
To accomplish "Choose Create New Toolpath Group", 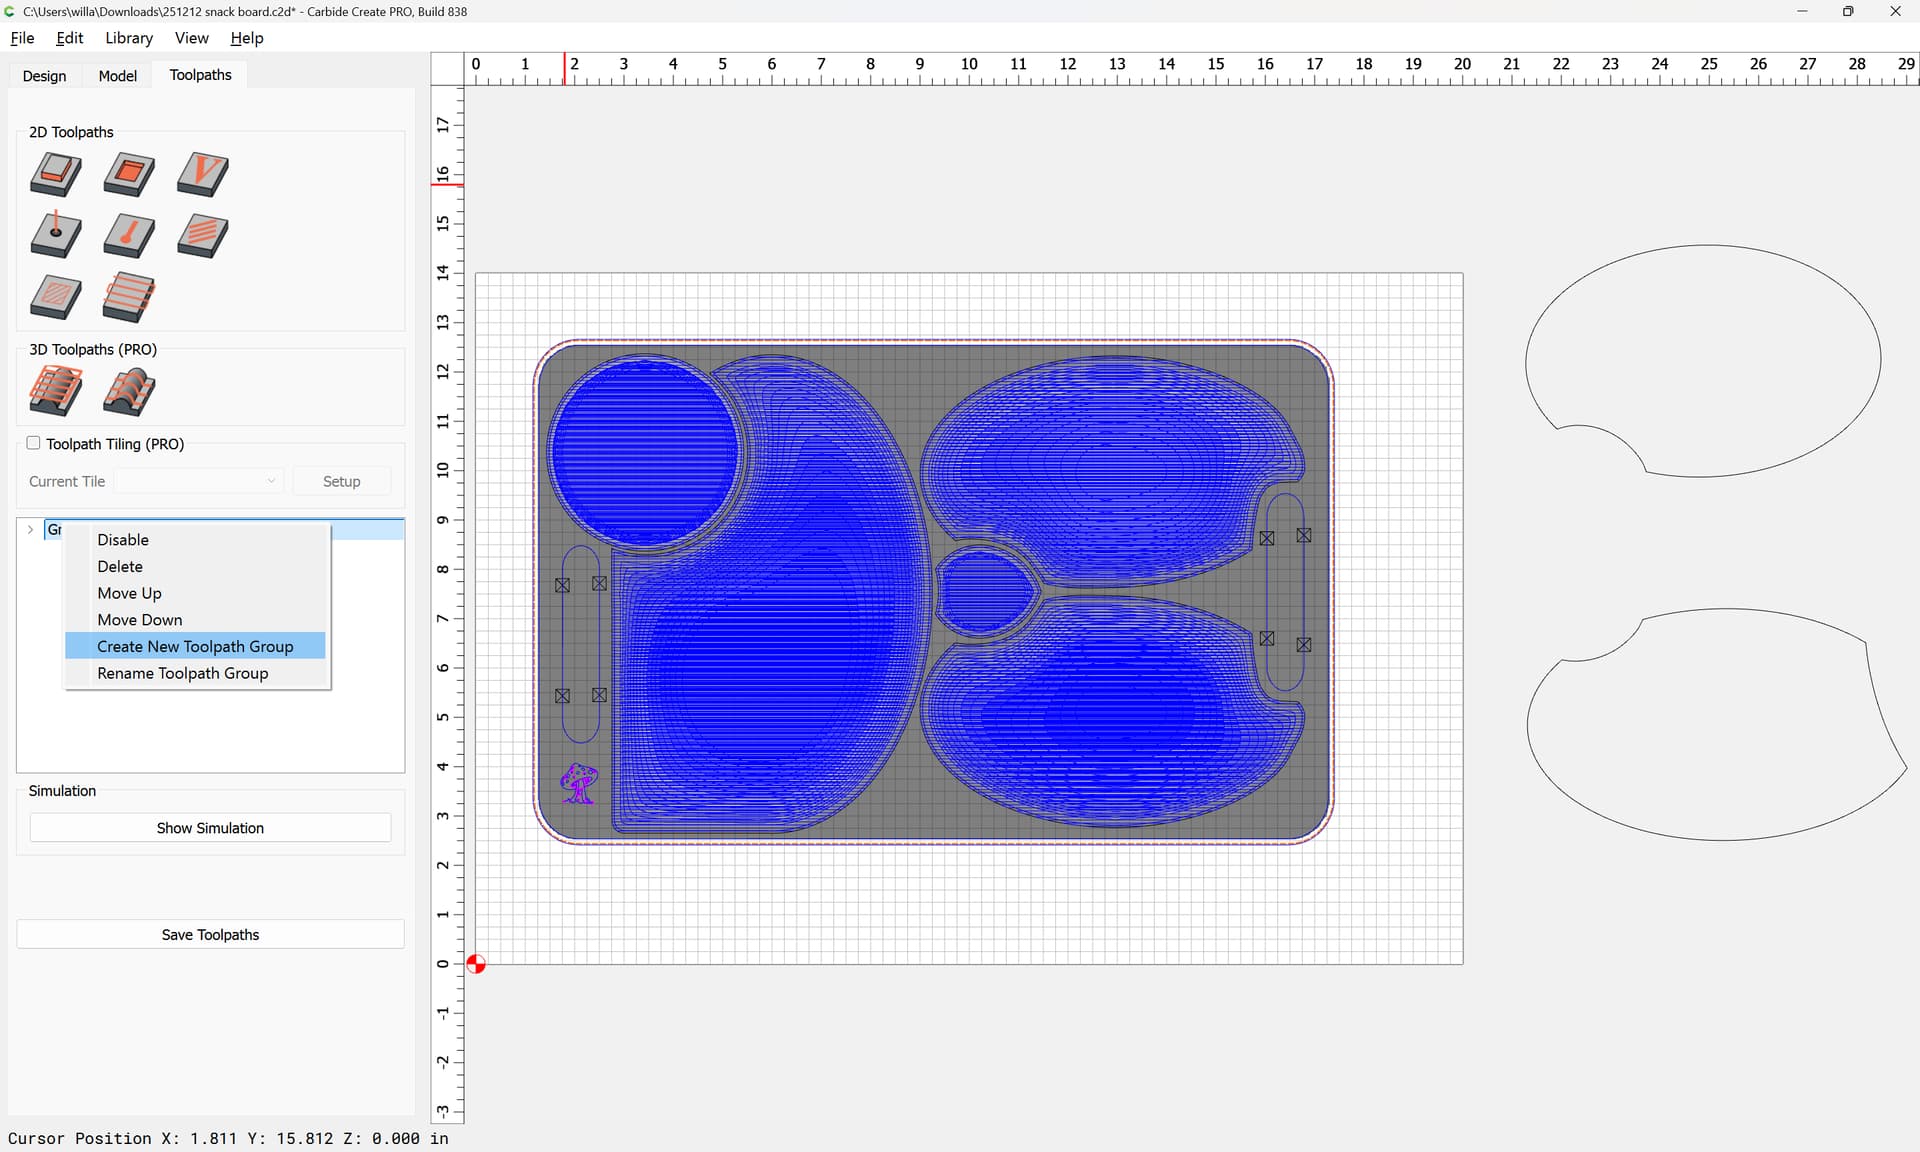I will [195, 646].
